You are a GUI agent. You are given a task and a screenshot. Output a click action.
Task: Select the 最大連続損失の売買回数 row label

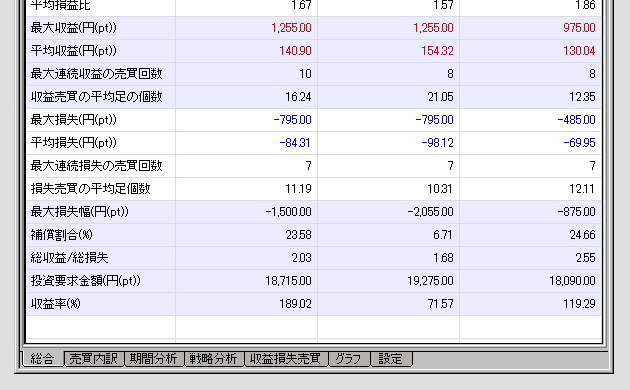(96, 165)
